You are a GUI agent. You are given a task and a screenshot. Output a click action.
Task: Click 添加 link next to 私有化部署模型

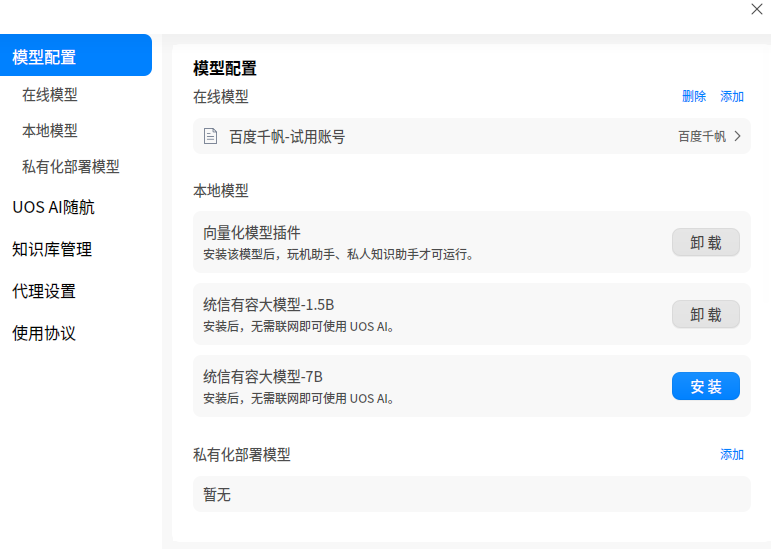(732, 454)
